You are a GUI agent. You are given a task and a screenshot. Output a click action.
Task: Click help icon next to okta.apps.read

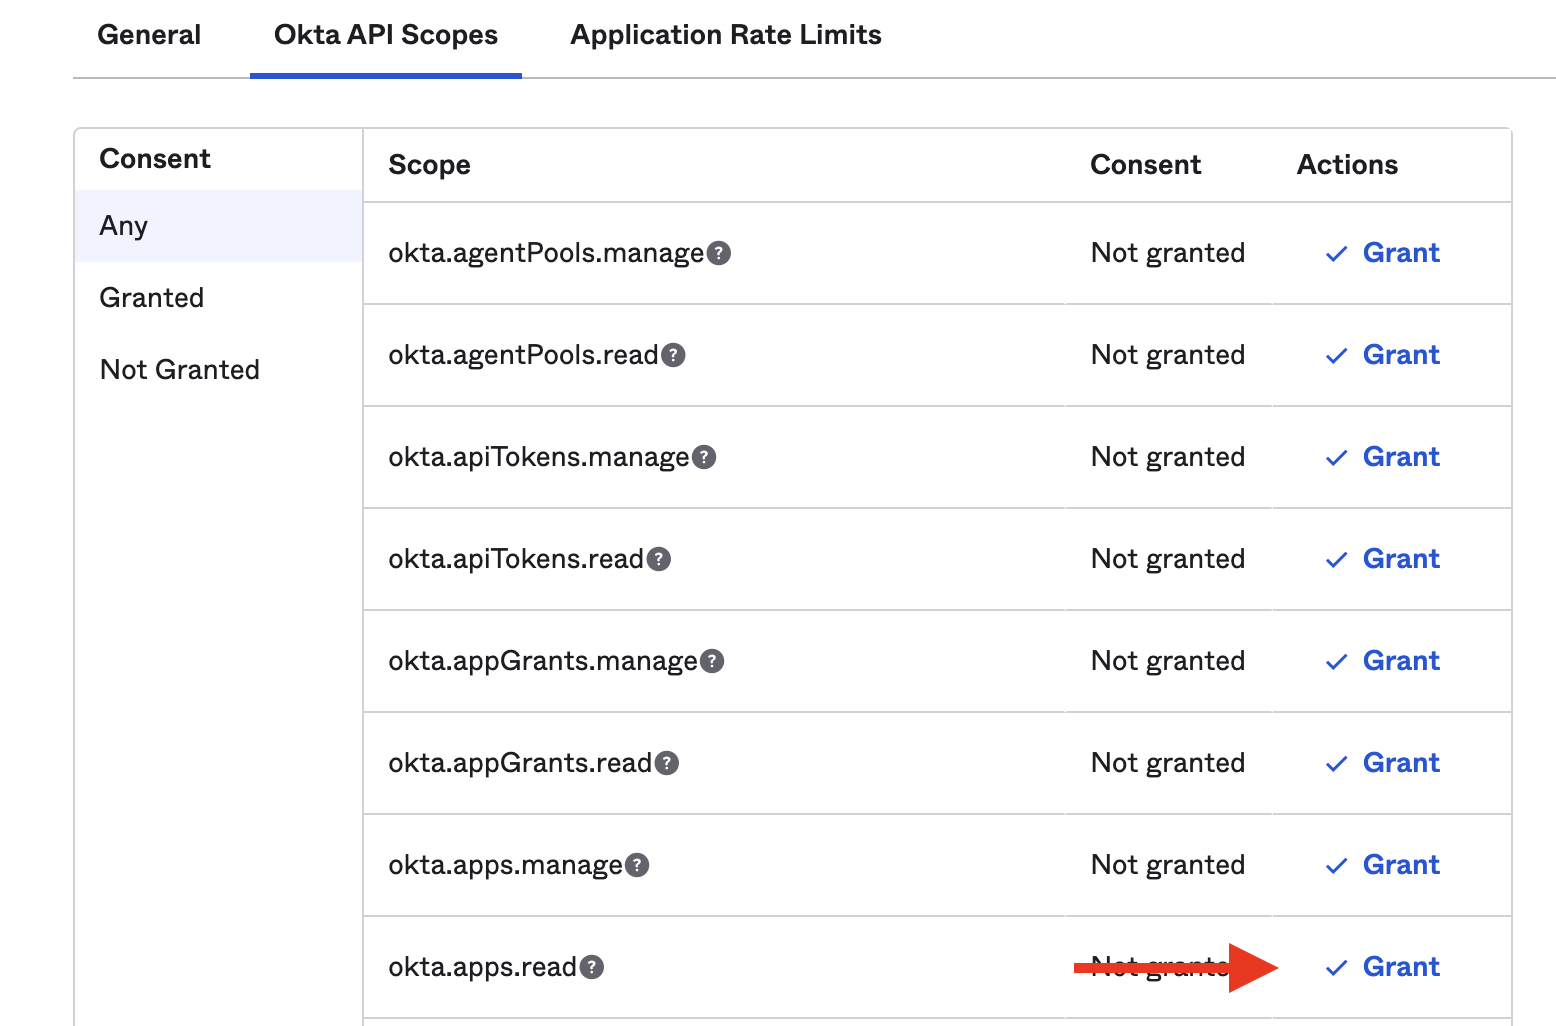pyautogui.click(x=592, y=968)
